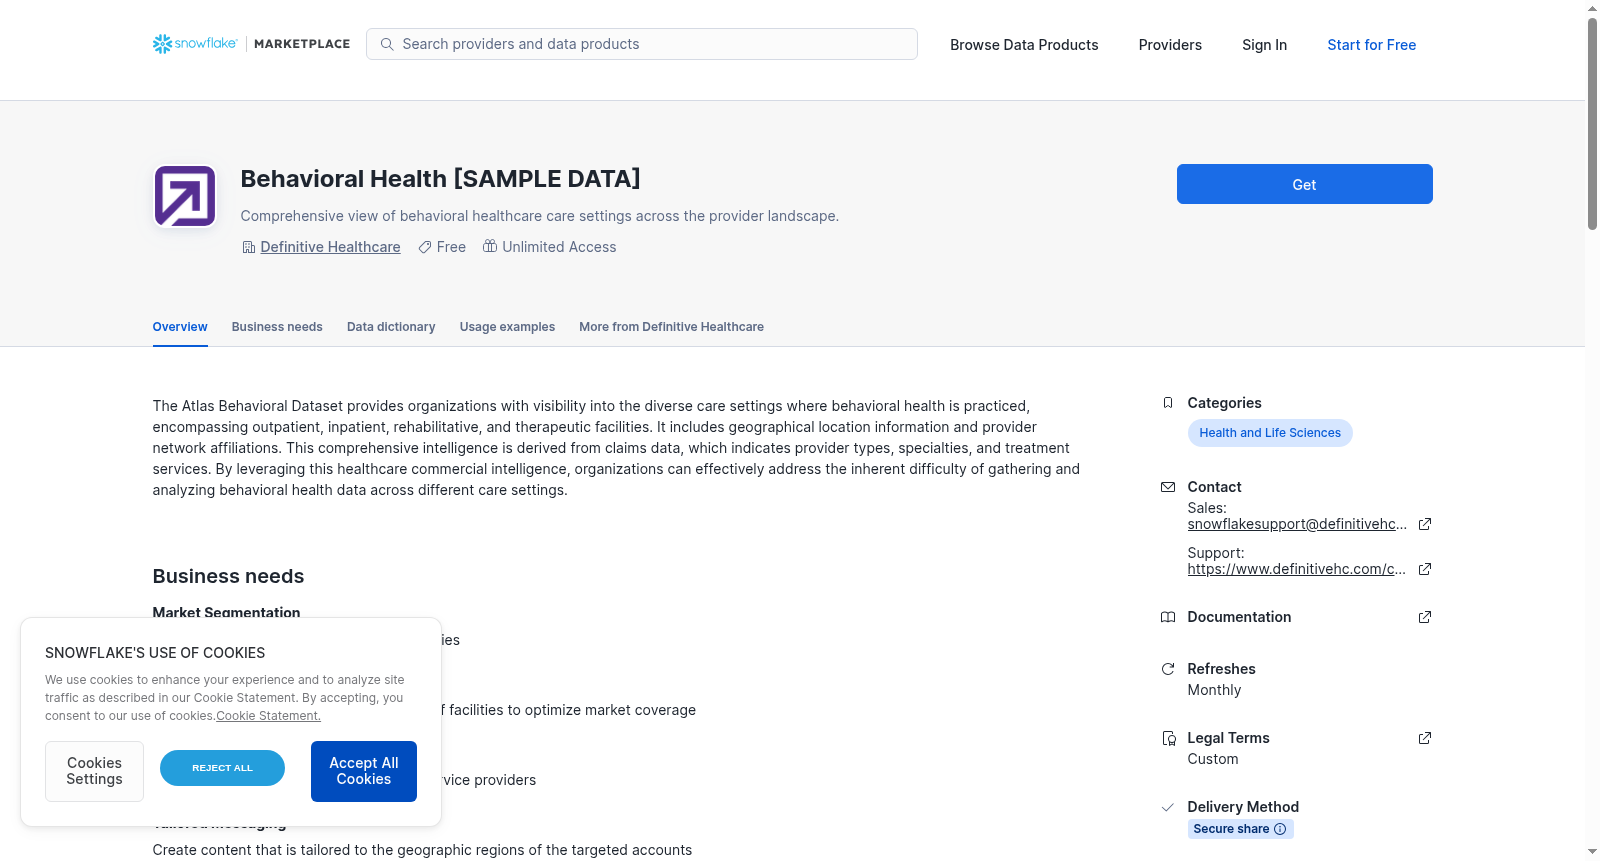Click the blue Get button
Viewport: 1600px width, 861px height.
1304,184
